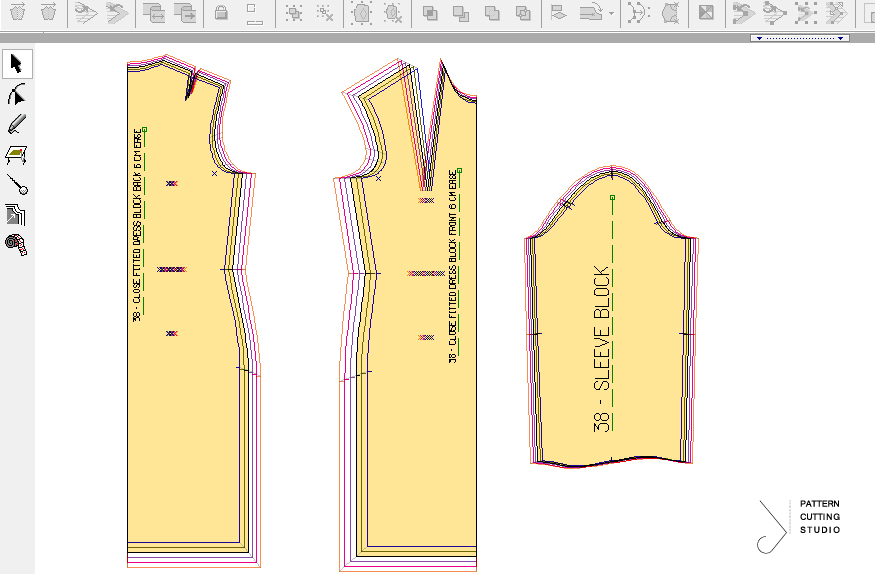
Task: Click the padlock lock icon
Action: click(x=222, y=12)
